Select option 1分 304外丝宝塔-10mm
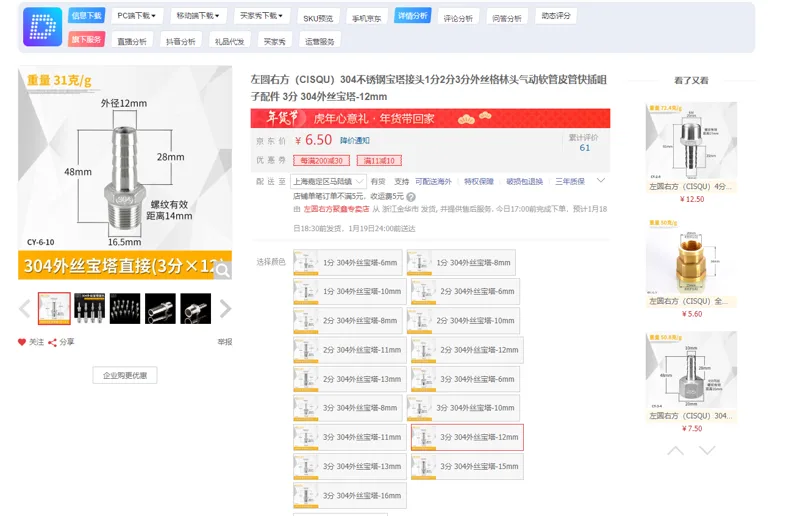Screen dimensions: 800x516 tap(349, 291)
